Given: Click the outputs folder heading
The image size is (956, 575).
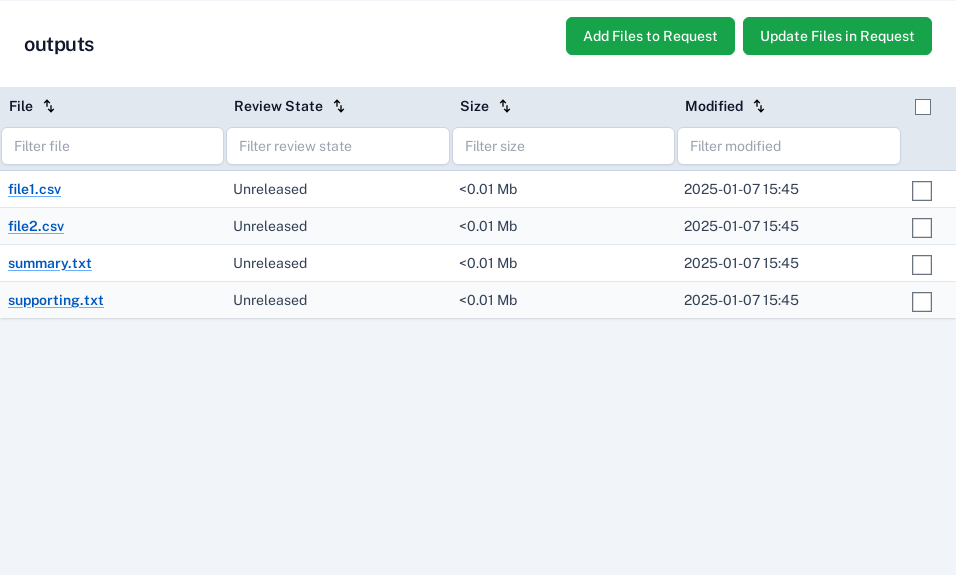Looking at the screenshot, I should click(x=59, y=45).
